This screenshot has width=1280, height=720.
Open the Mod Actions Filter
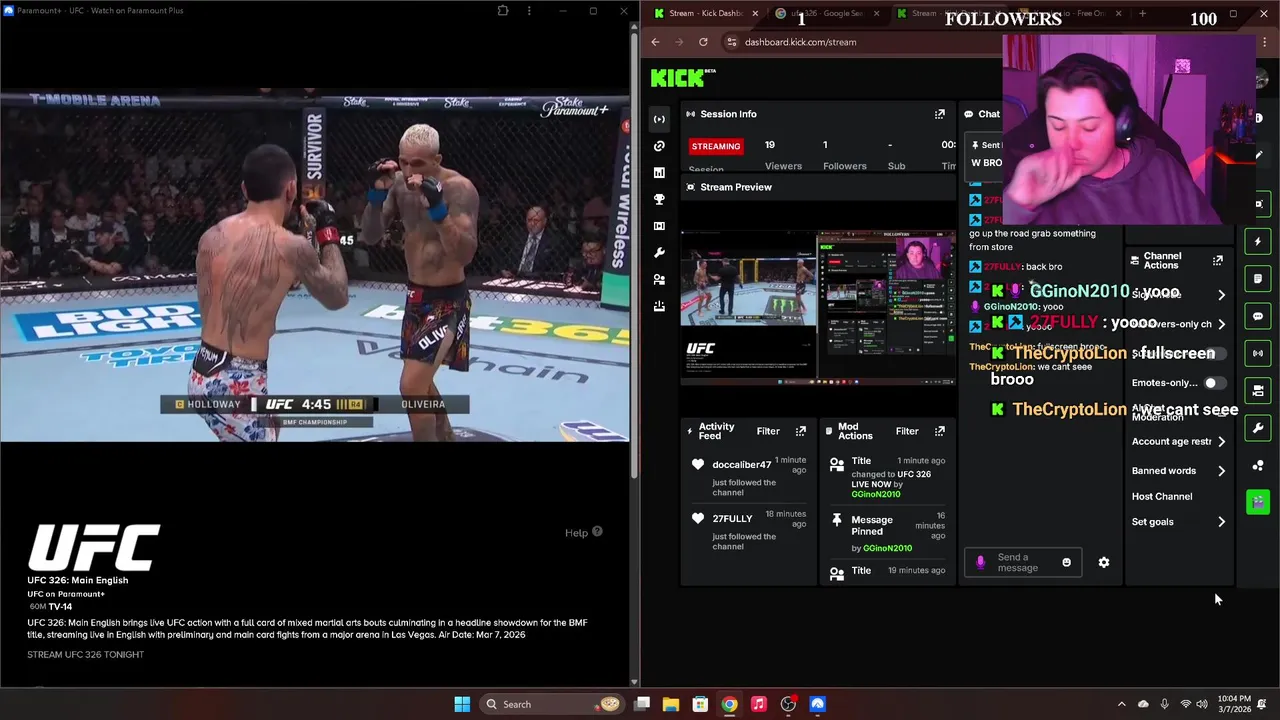907,431
